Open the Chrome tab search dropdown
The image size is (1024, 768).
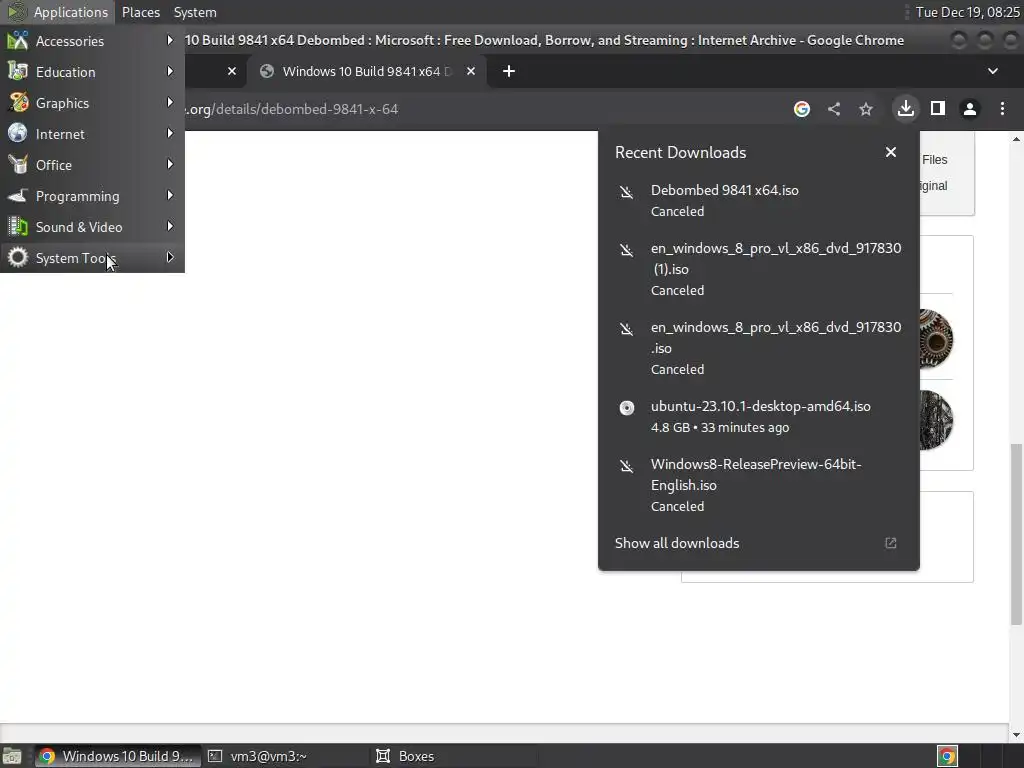993,71
